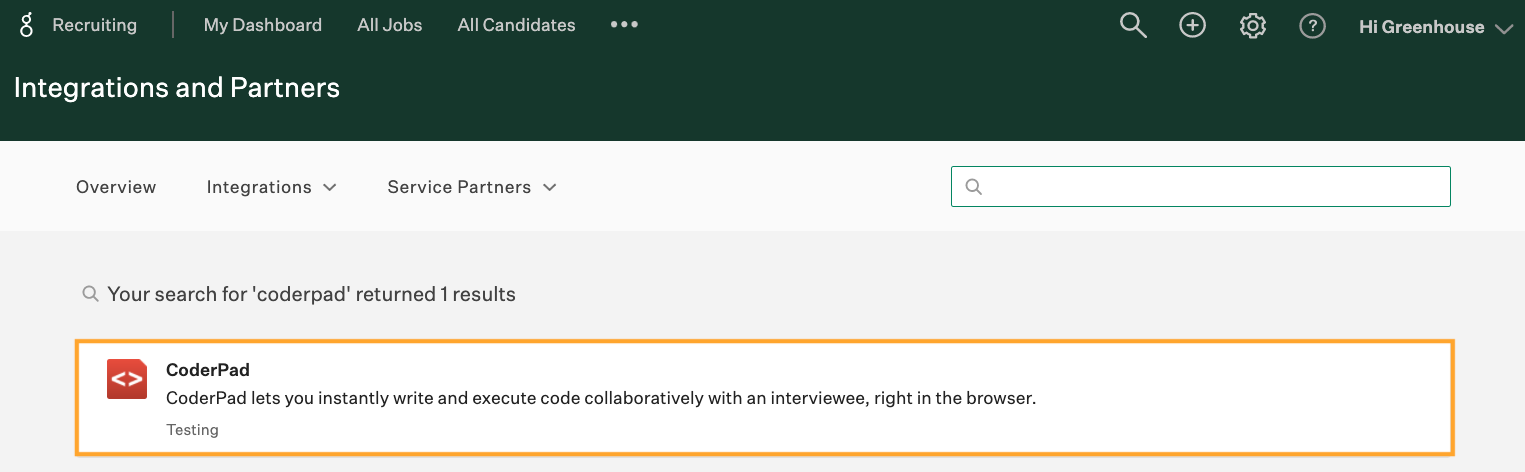
Task: Open the global search magnifier icon
Action: pyautogui.click(x=1132, y=26)
